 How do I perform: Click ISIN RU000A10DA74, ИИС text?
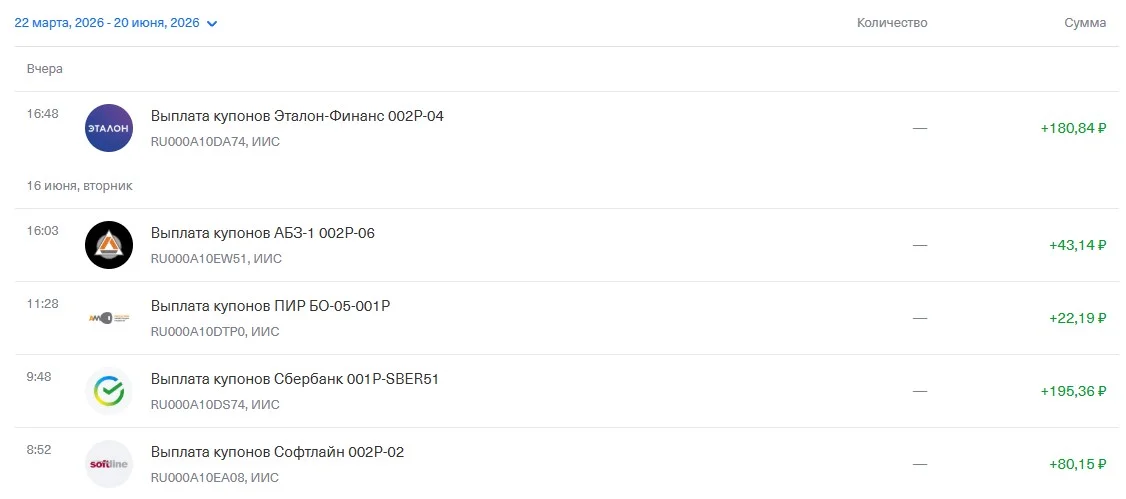point(215,142)
